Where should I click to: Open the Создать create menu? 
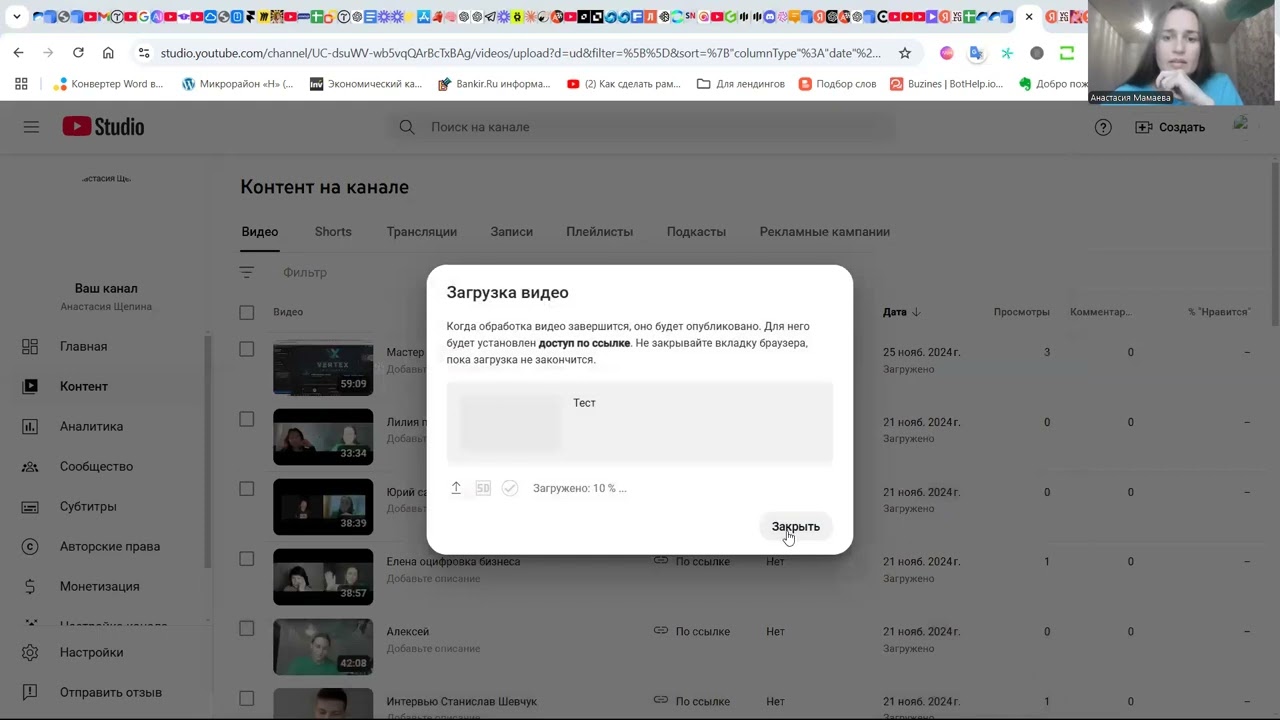1170,127
